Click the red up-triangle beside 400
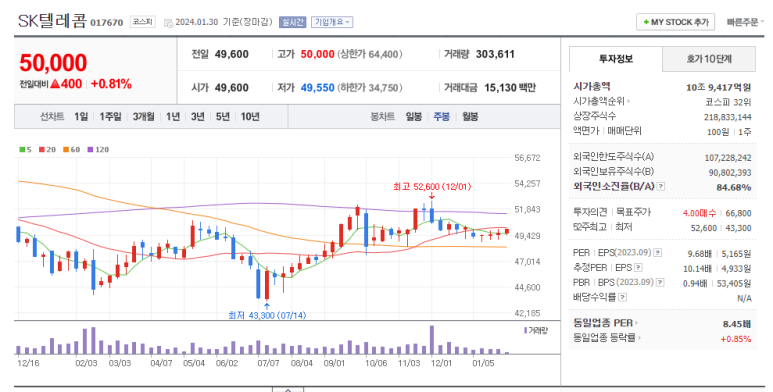The image size is (773, 392). point(55,84)
